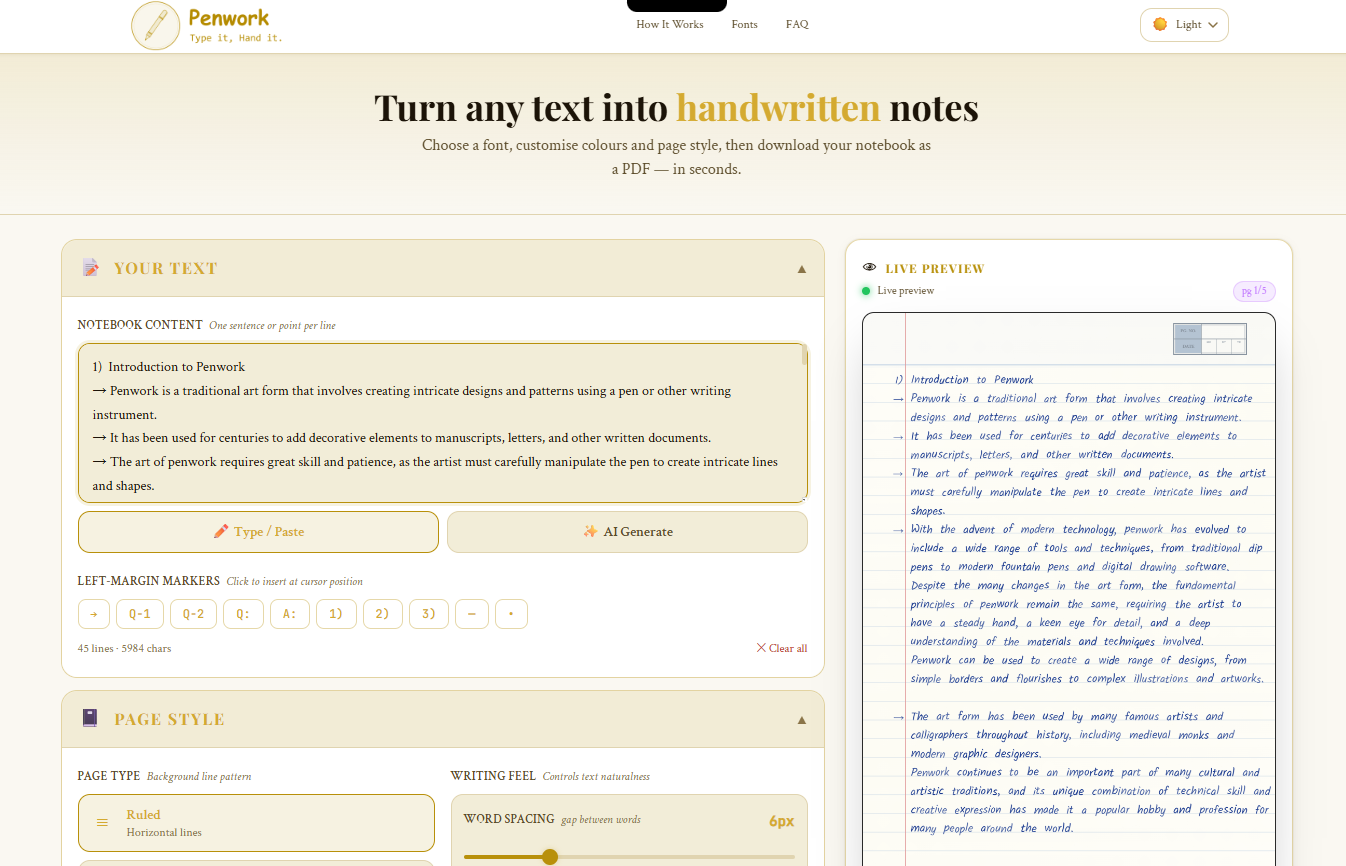Insert the arrow margin marker
The image size is (1346, 866).
(94, 614)
